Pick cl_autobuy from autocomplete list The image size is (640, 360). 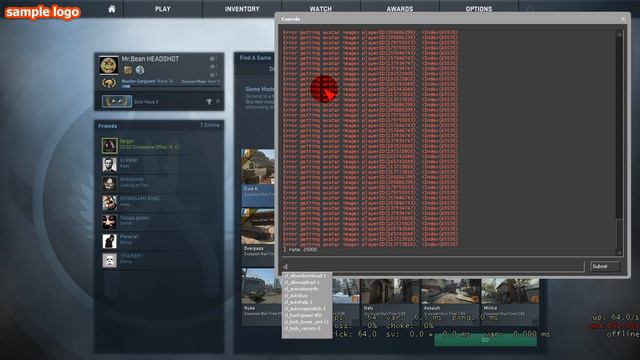coord(297,296)
